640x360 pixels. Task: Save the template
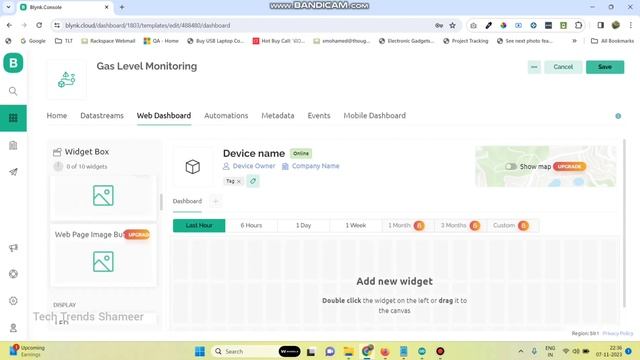click(x=605, y=67)
